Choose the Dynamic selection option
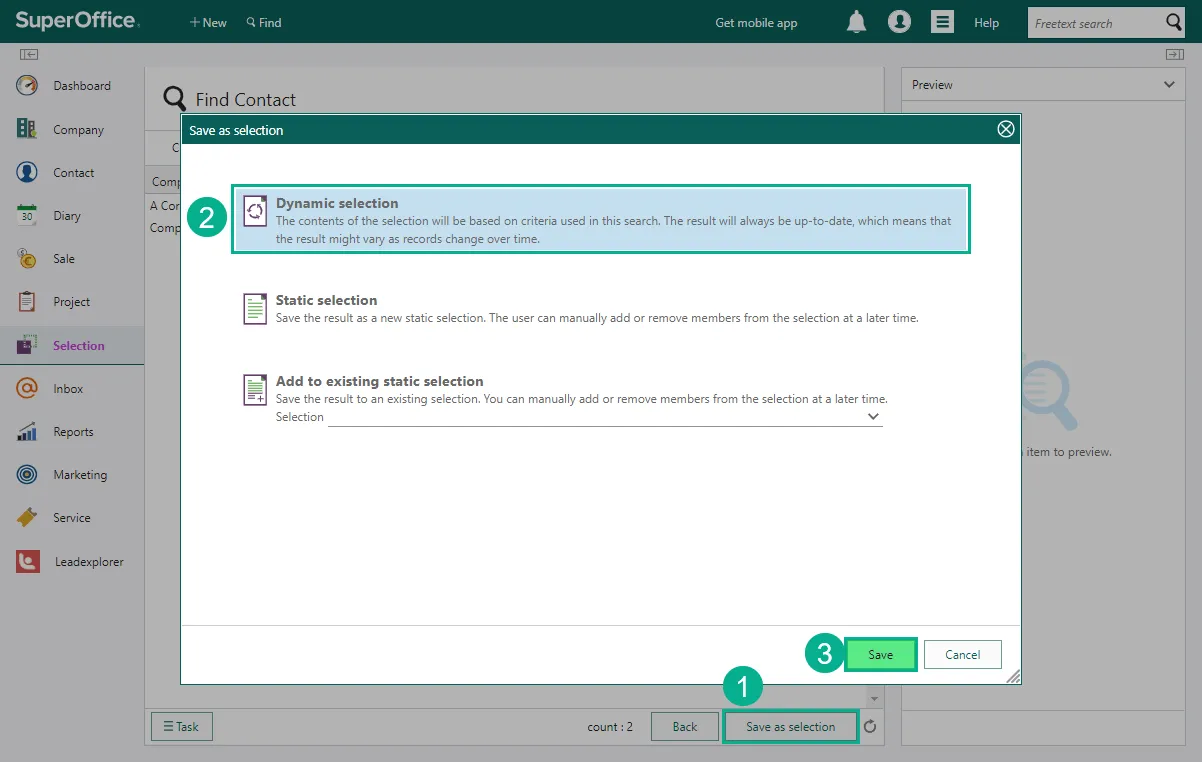Screen dimensions: 1202x762 [x=601, y=220]
